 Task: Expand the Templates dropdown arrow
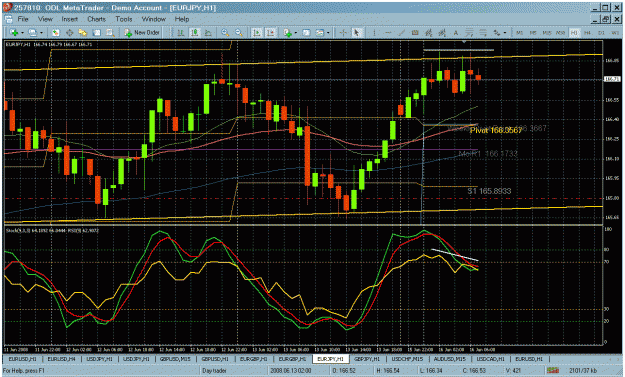(328, 33)
